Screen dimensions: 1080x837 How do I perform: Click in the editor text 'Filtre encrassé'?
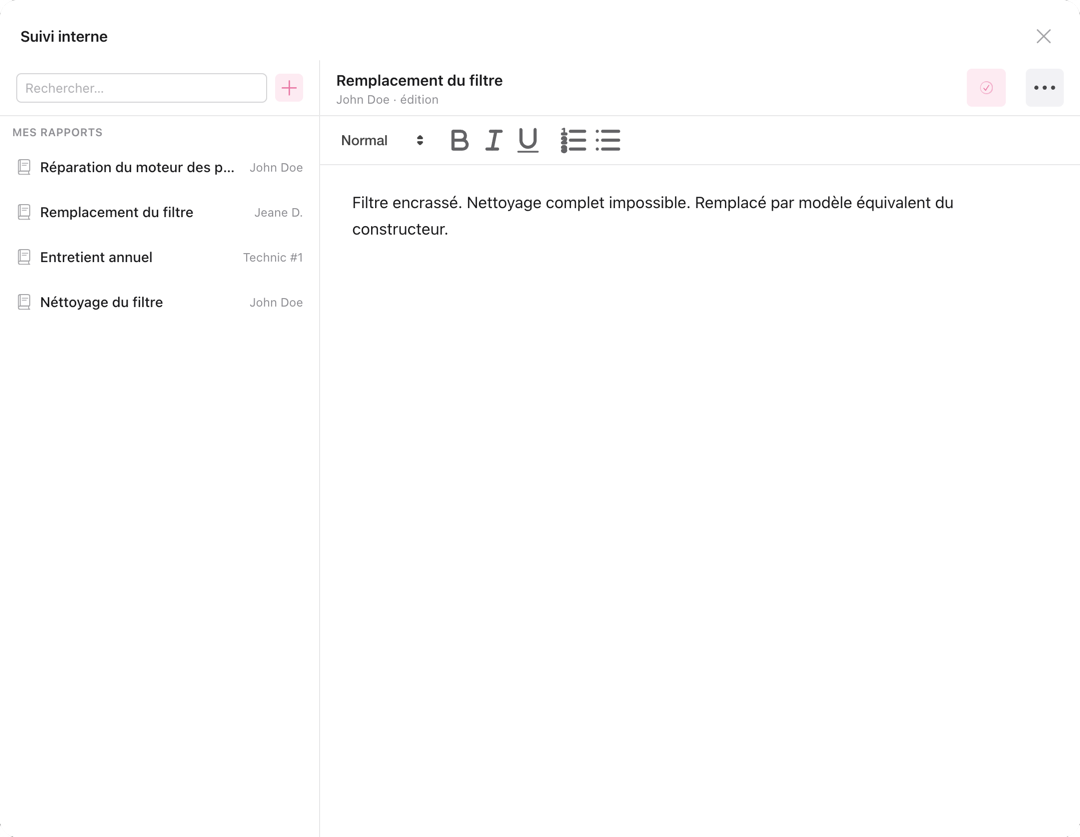406,203
